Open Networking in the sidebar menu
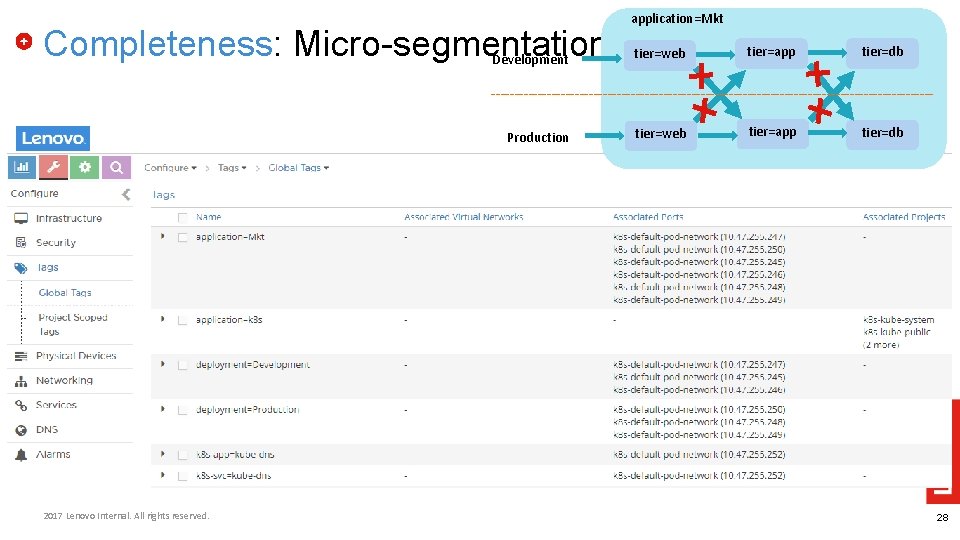This screenshot has height=540, width=960. coord(64,381)
